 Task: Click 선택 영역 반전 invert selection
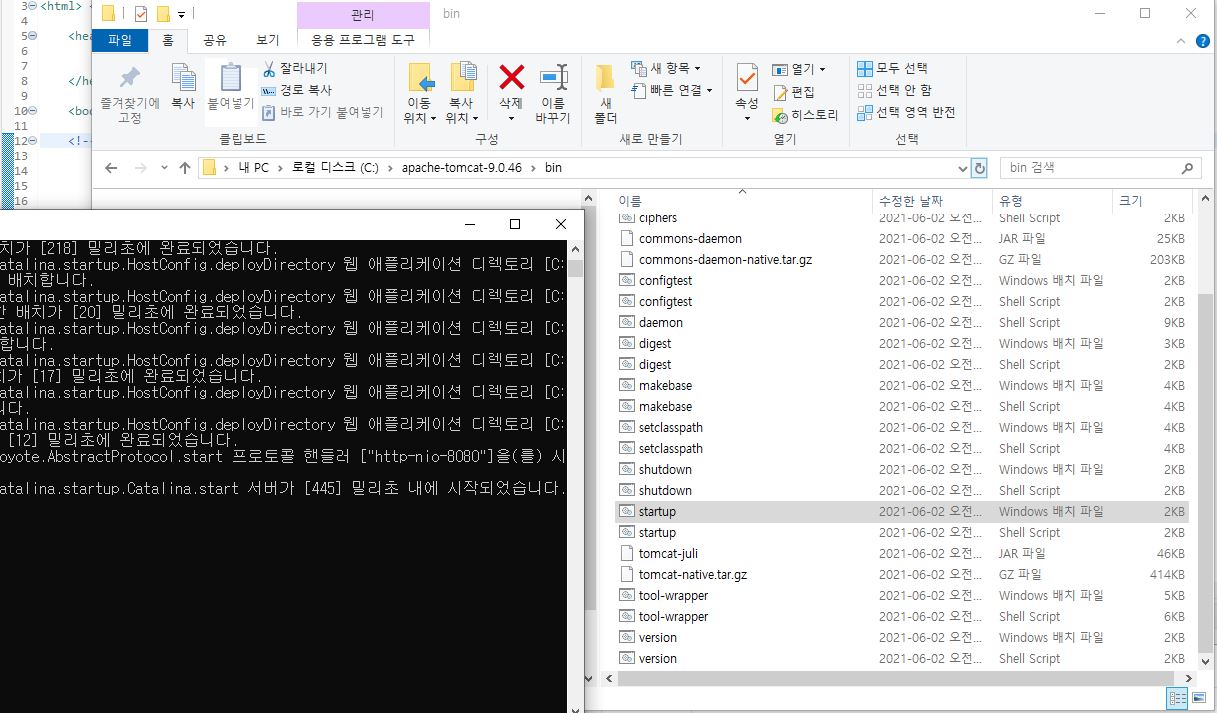click(907, 112)
